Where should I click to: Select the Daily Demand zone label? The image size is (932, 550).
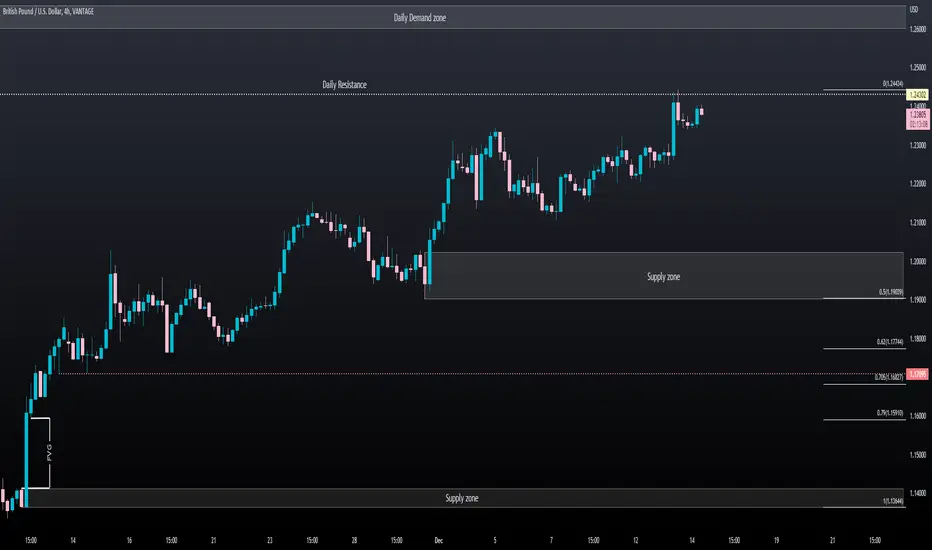[x=420, y=18]
